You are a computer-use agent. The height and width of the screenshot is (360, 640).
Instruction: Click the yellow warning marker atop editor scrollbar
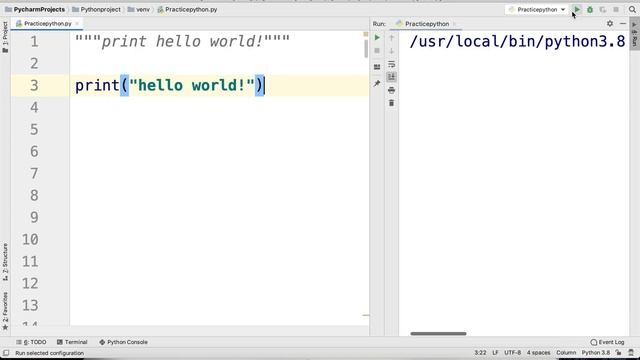point(366,34)
